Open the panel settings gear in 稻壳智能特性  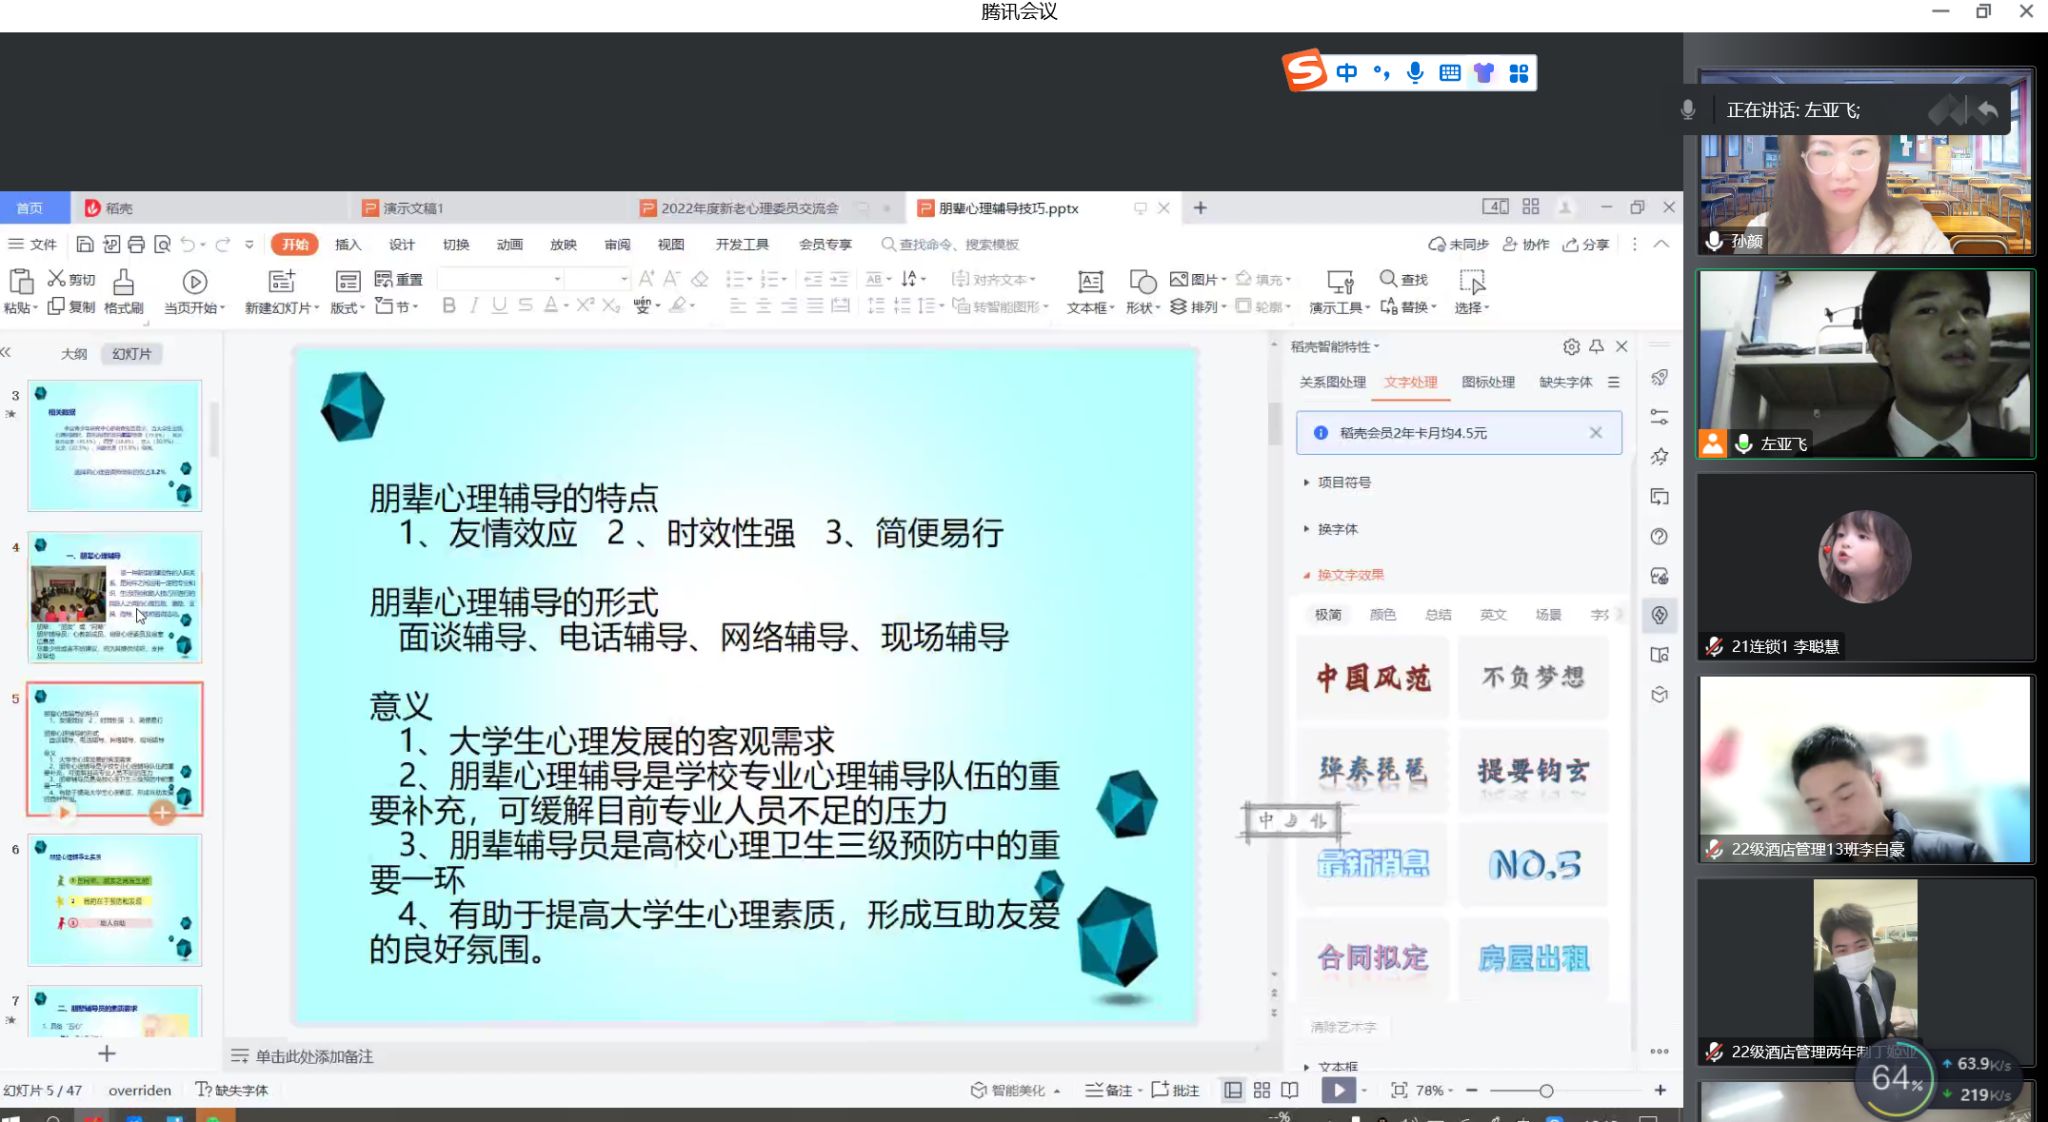tap(1571, 347)
